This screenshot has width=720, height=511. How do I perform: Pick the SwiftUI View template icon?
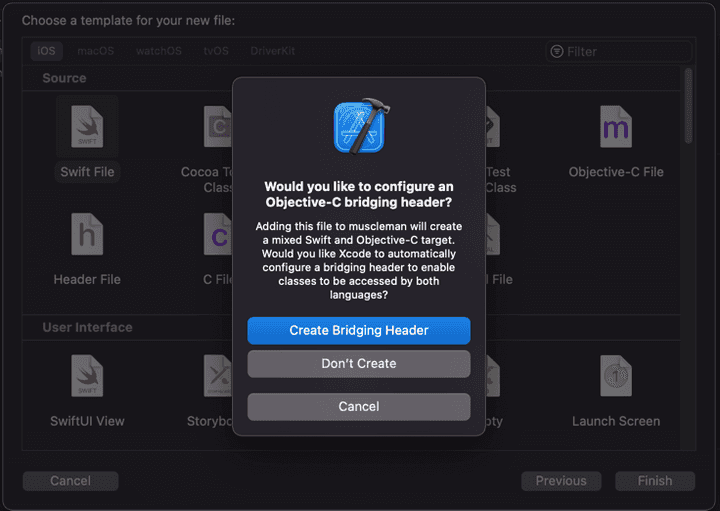87,377
